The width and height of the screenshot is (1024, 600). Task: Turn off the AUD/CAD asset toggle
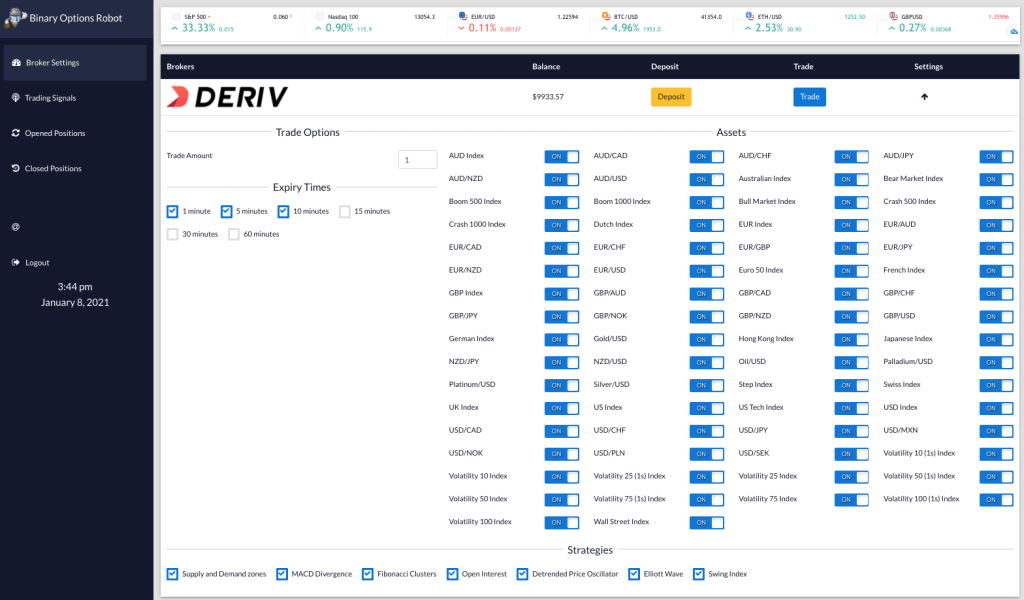[707, 157]
